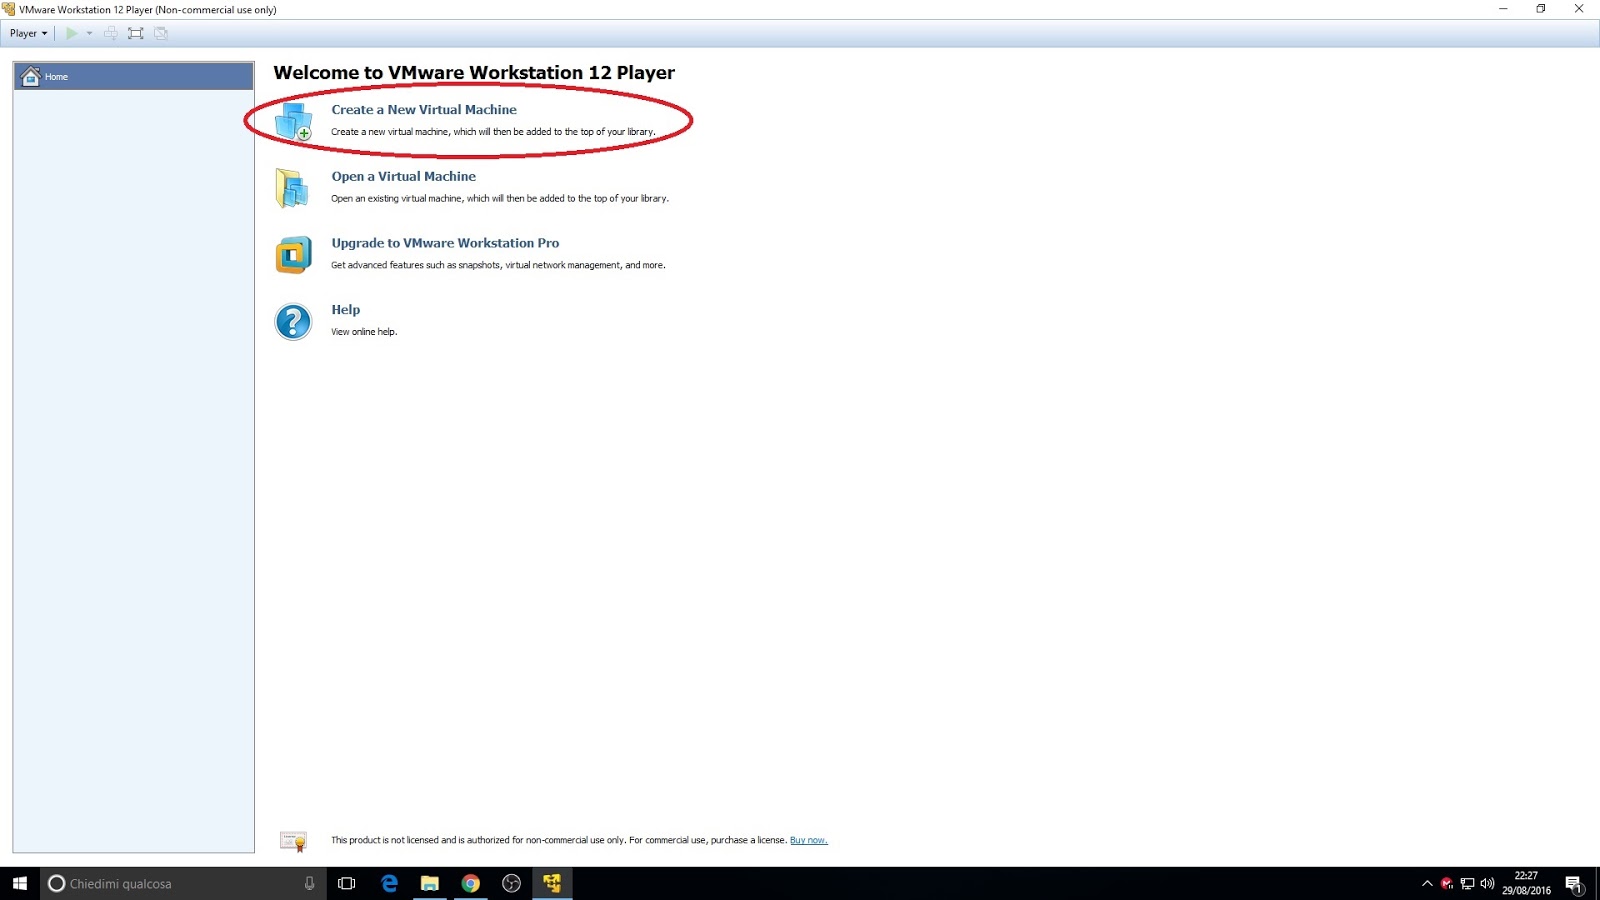The image size is (1600, 900).
Task: Click the Enter Full Screen toolbar icon
Action: coord(136,33)
